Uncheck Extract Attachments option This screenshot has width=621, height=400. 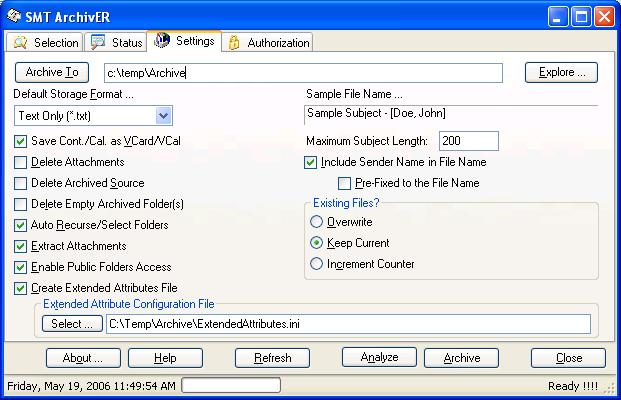coord(21,246)
